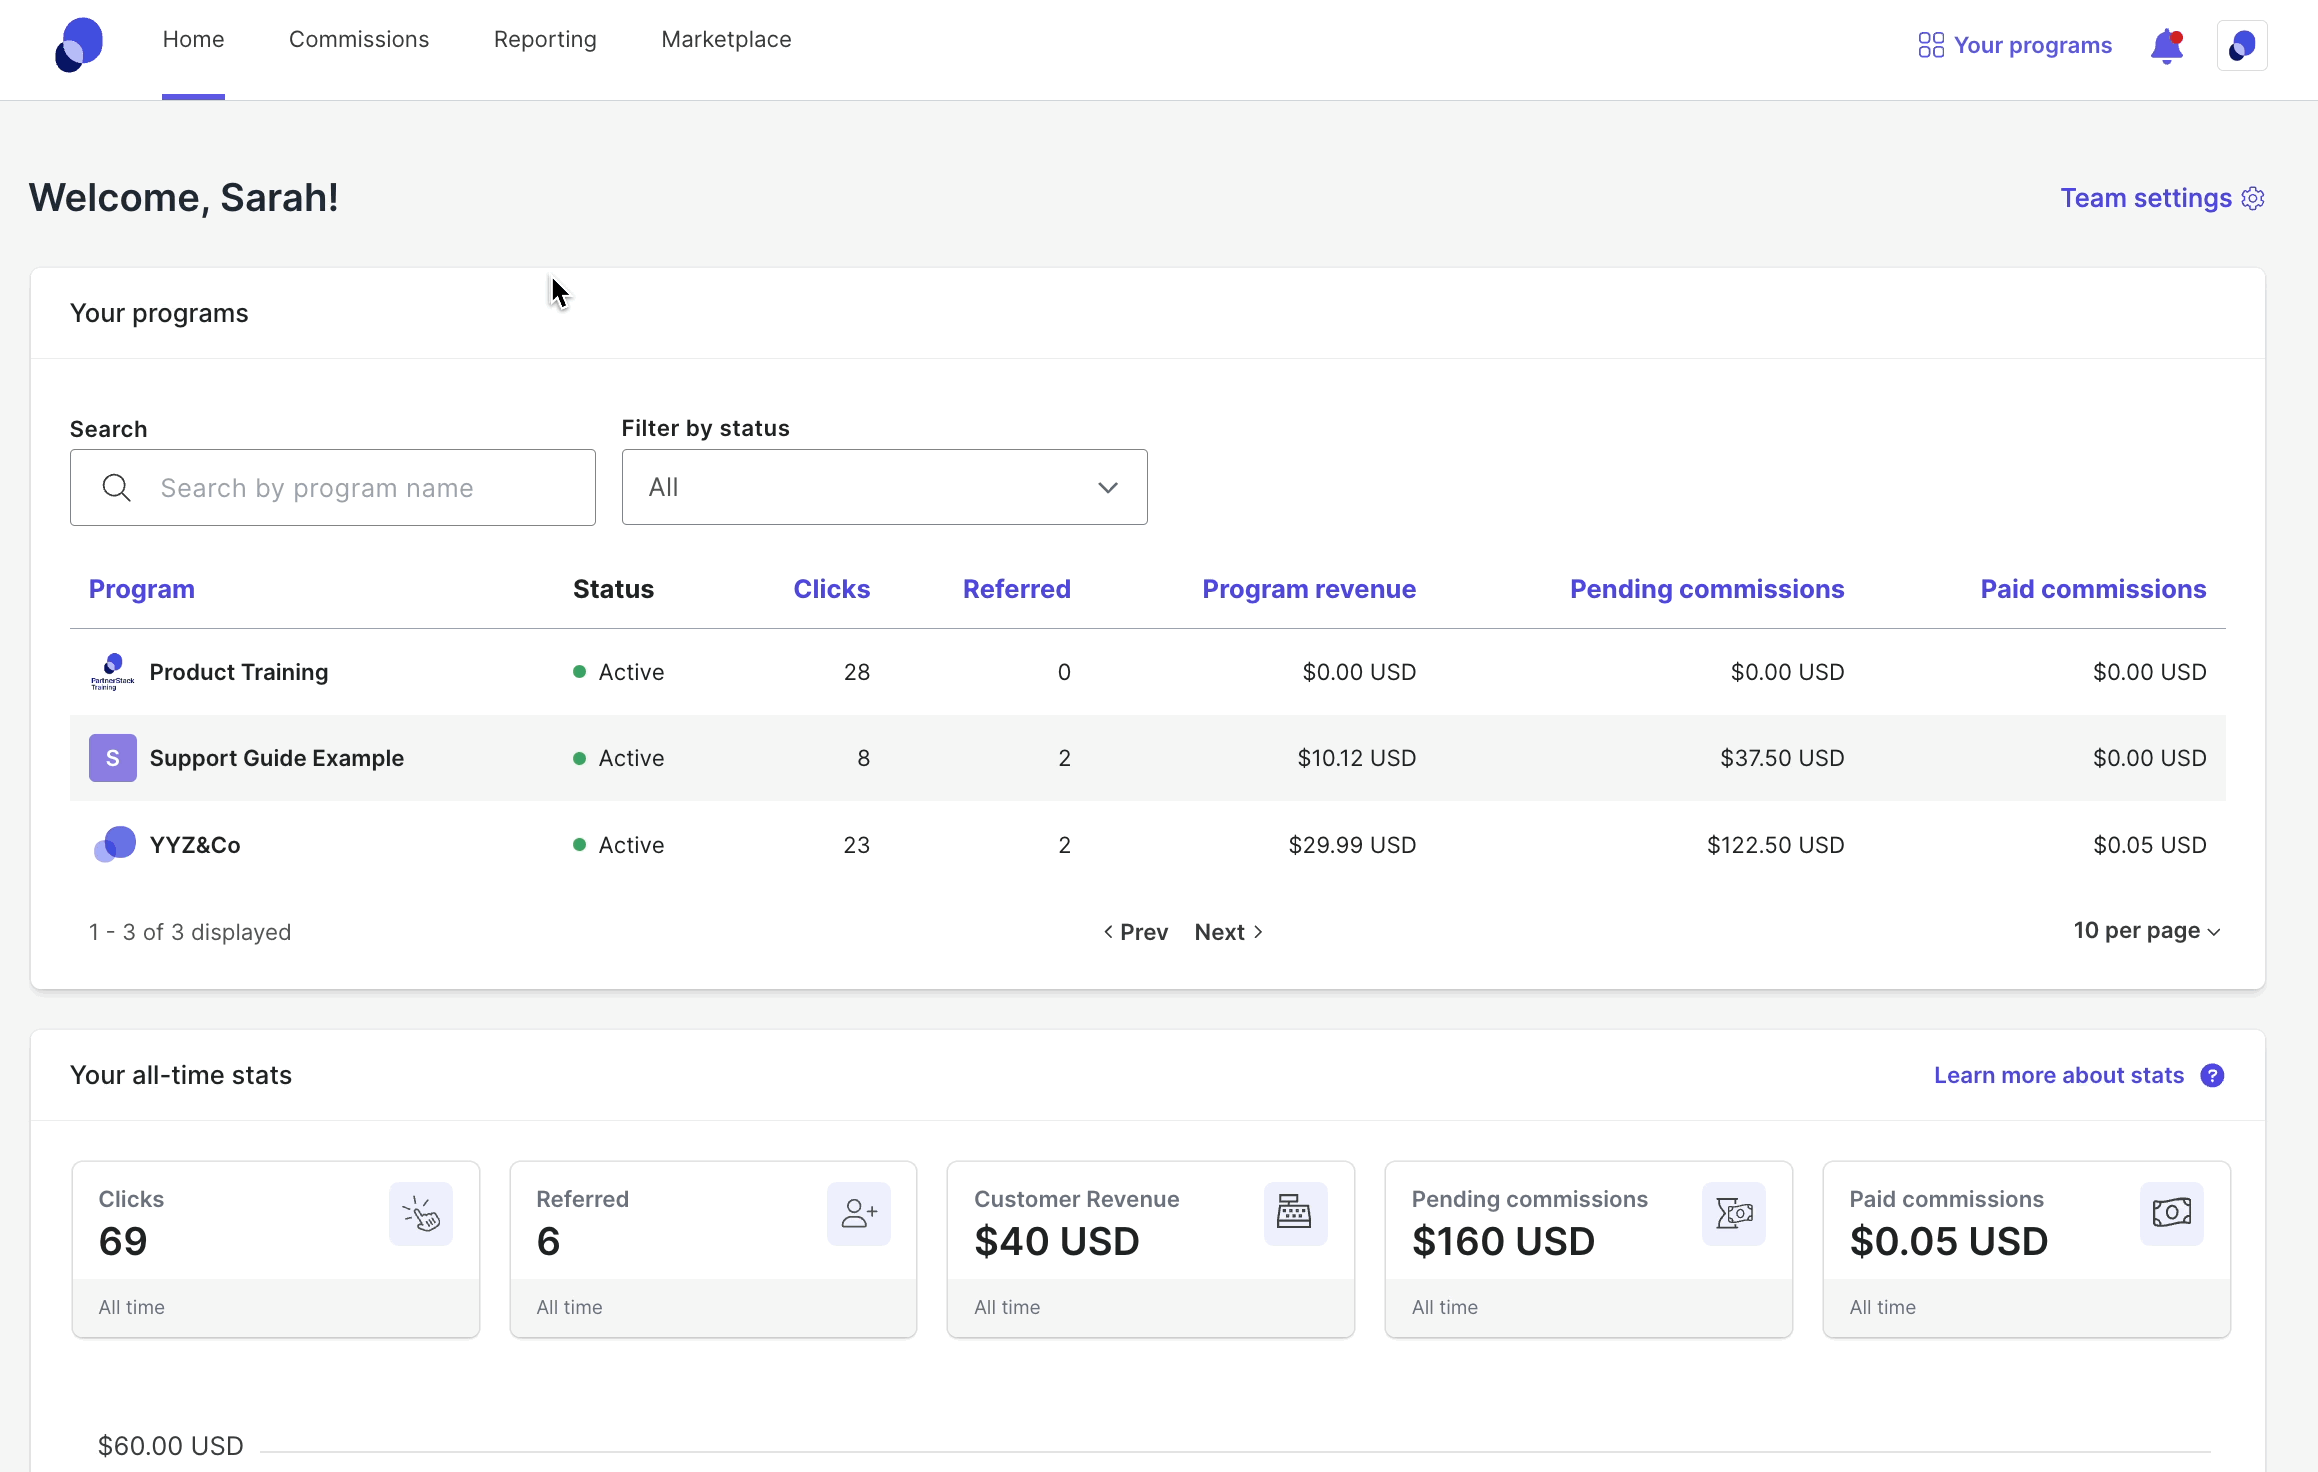The width and height of the screenshot is (2318, 1472).
Task: Open the YYZ&Co program name
Action: tap(195, 845)
